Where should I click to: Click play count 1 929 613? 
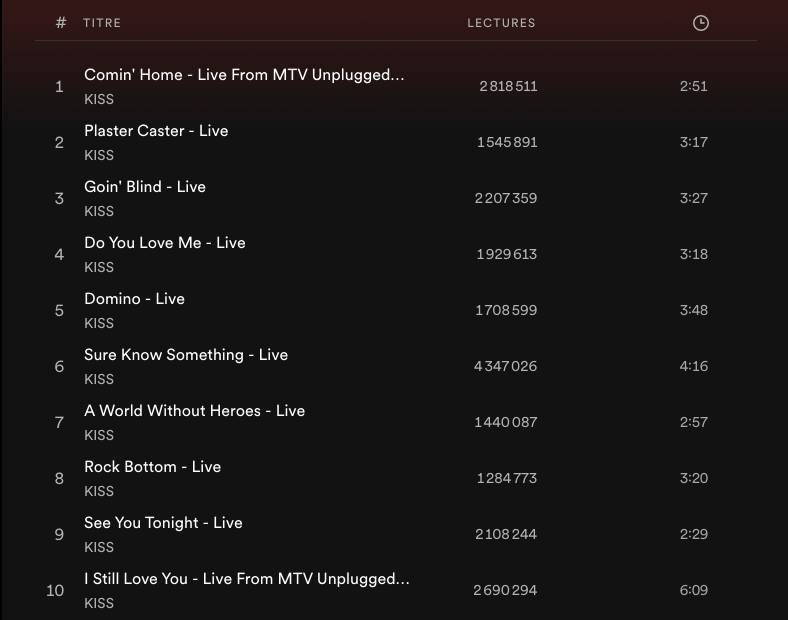pyautogui.click(x=507, y=254)
